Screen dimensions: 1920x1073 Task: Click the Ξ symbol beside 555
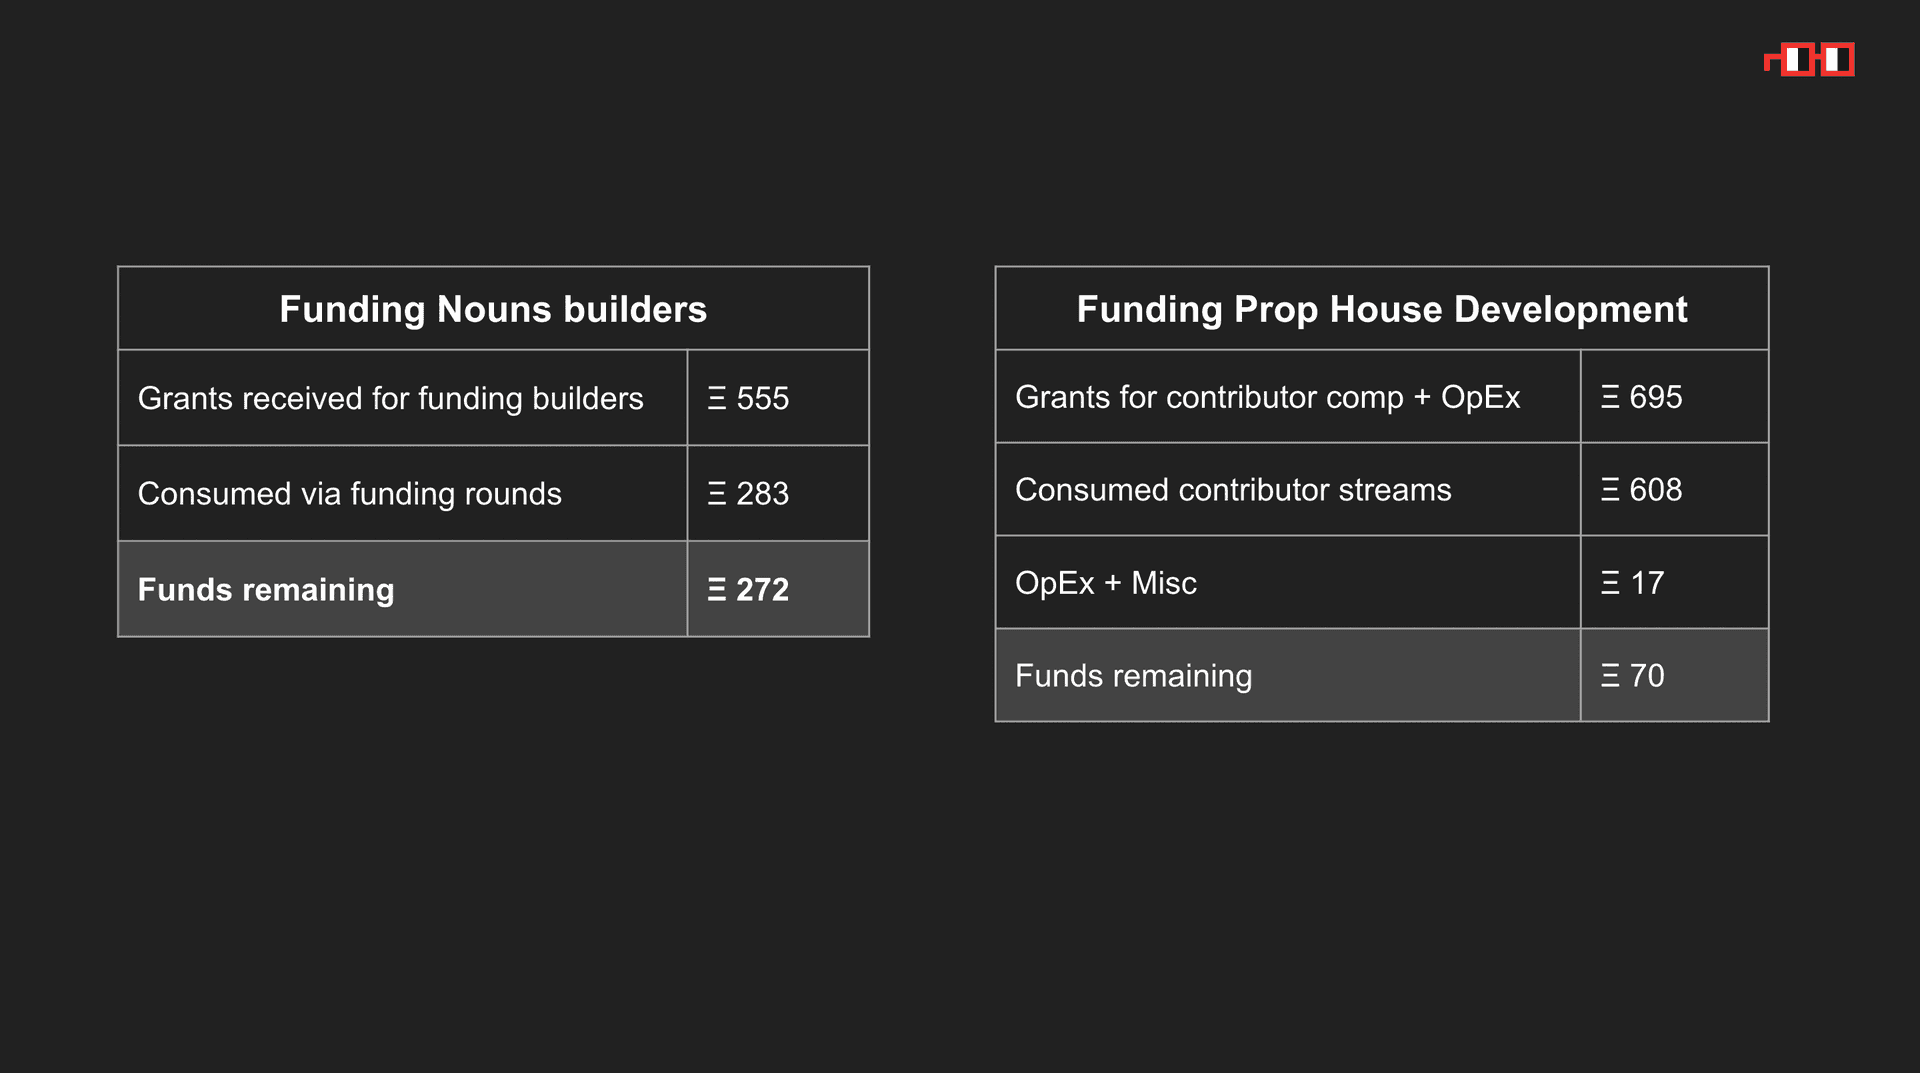pos(717,399)
